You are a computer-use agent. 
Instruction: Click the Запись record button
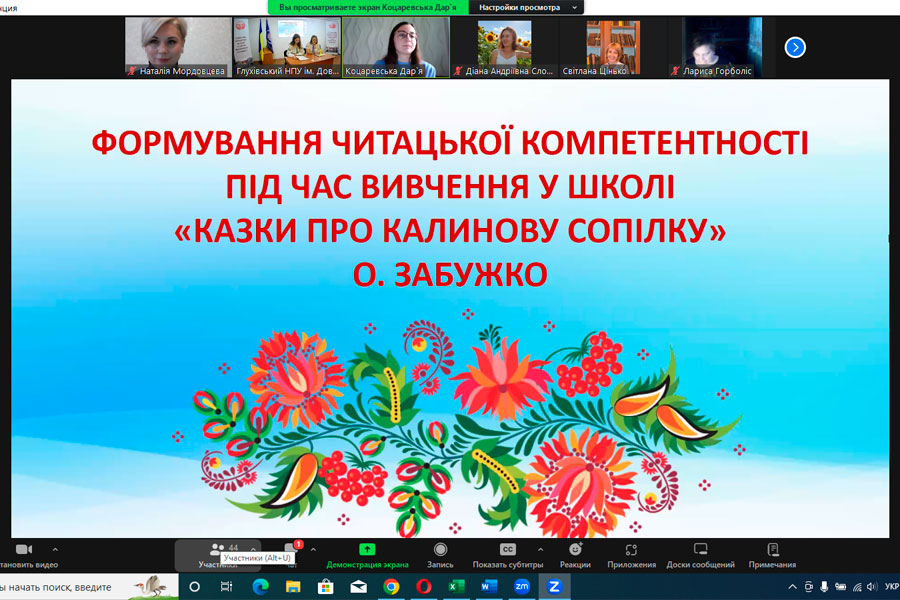click(440, 556)
